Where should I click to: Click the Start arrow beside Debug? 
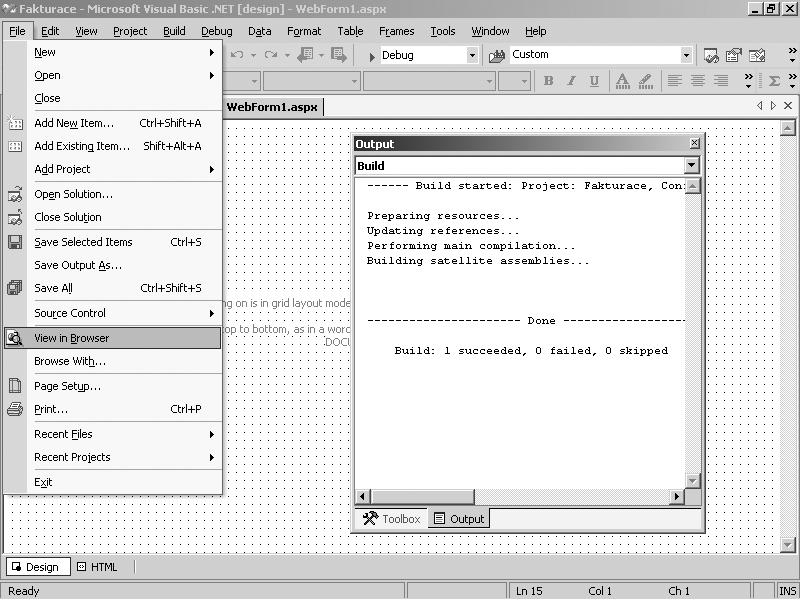[372, 56]
